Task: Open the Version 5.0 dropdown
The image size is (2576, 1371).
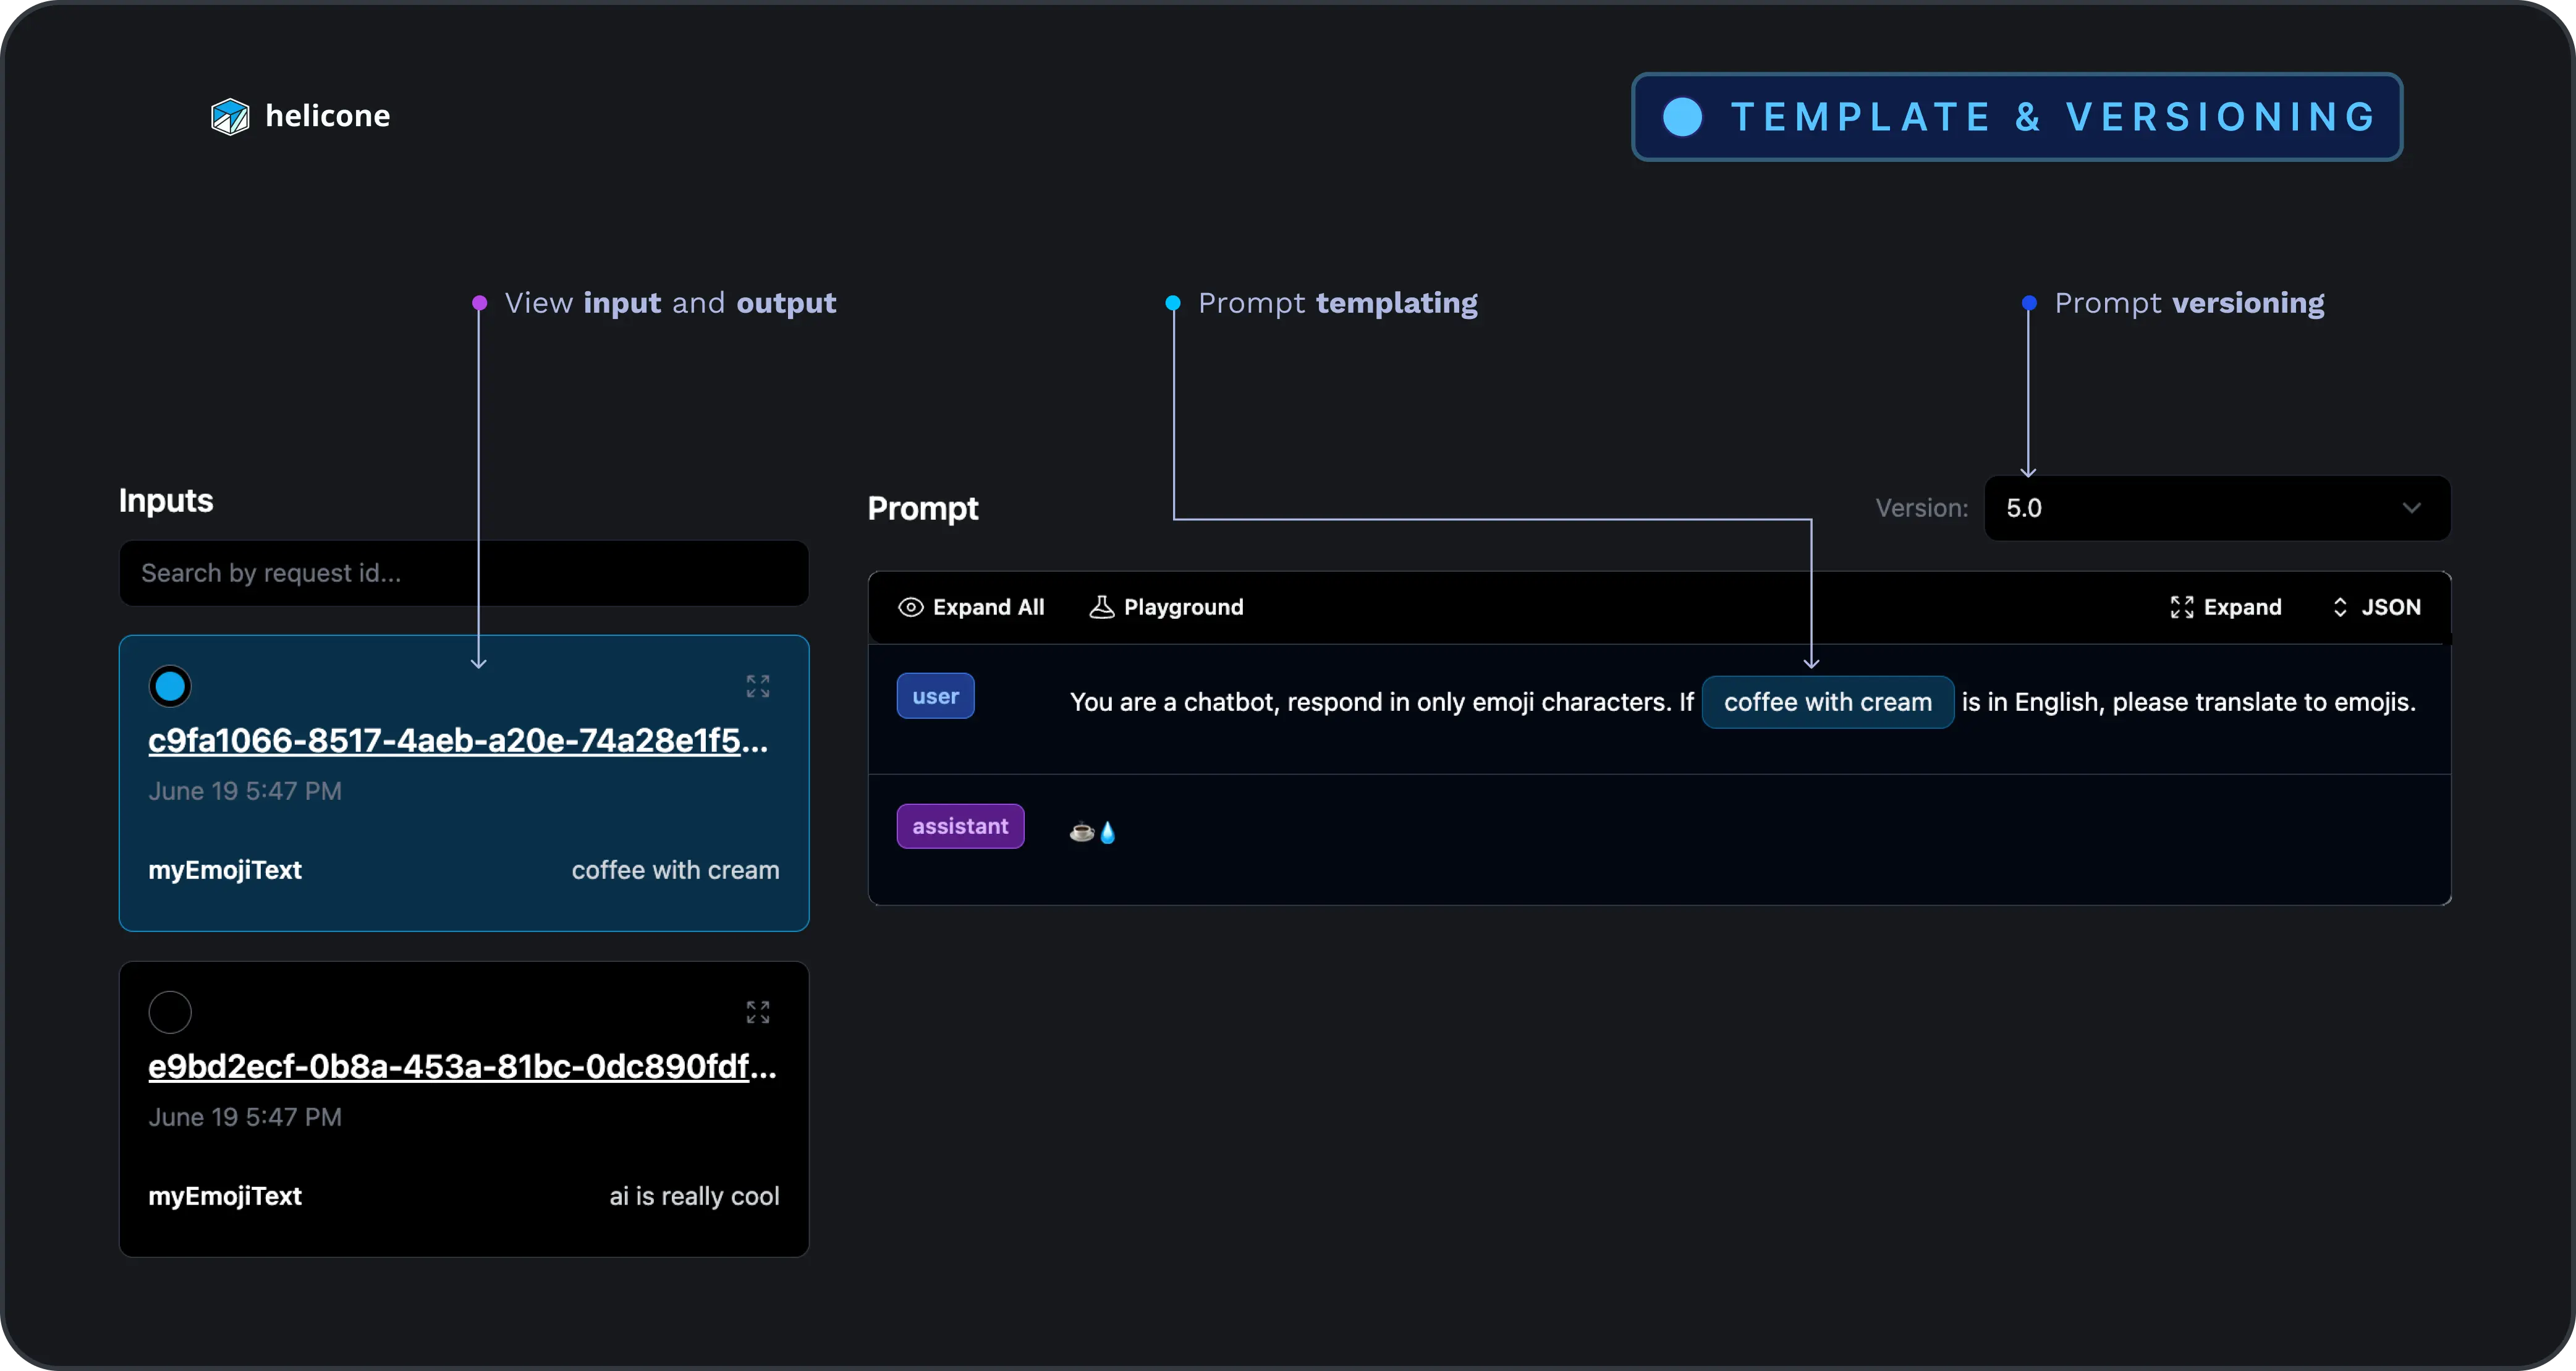Action: (2217, 508)
